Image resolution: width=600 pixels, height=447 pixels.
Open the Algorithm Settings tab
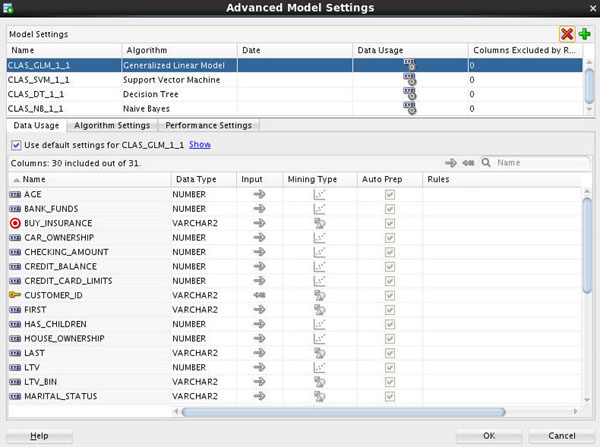coord(112,126)
